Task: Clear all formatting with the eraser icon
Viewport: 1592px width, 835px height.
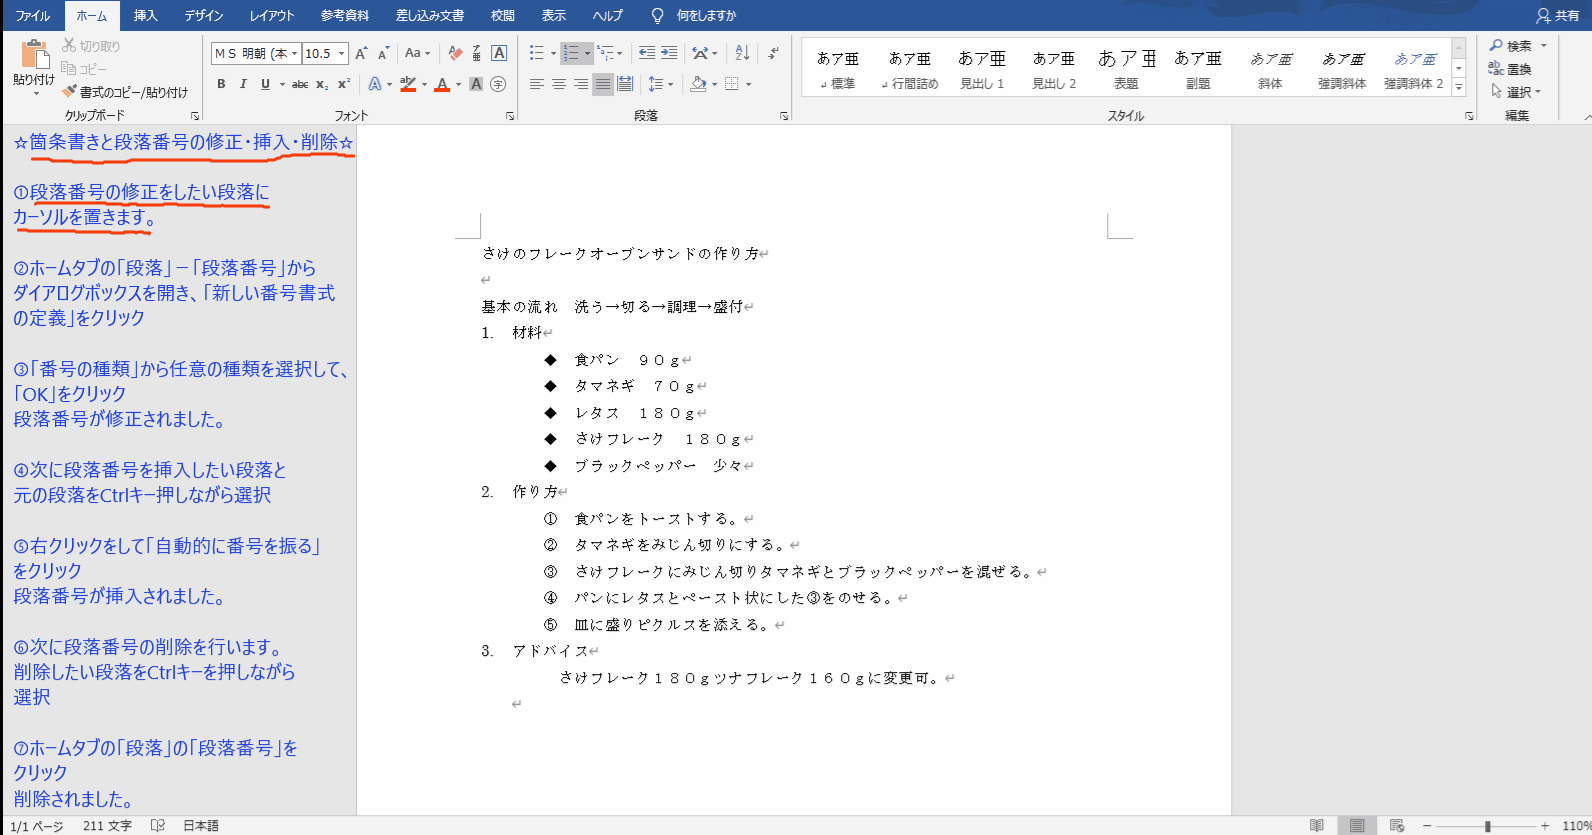Action: 455,53
